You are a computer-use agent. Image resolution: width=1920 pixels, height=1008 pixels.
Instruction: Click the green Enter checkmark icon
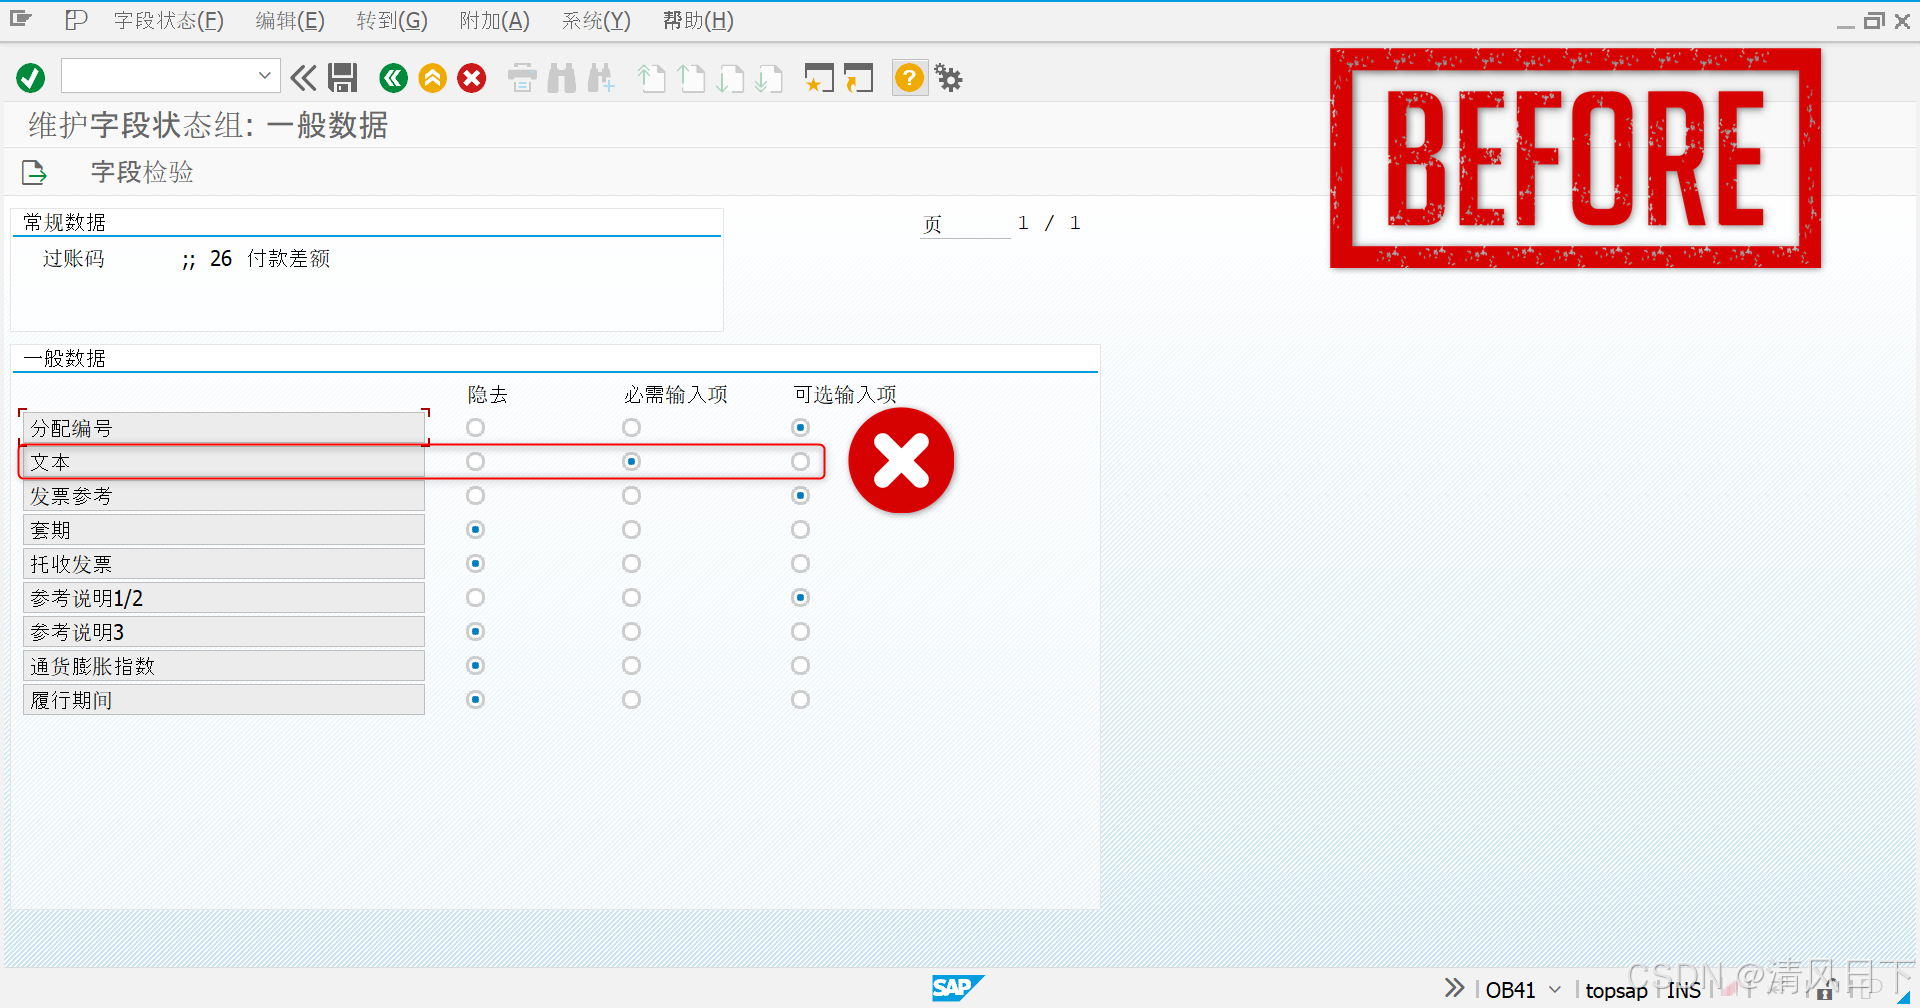29,77
